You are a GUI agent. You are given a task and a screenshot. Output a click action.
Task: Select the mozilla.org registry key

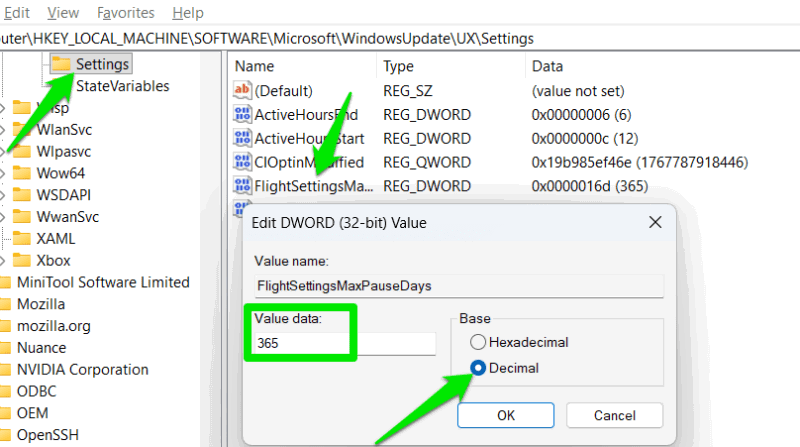(54, 326)
